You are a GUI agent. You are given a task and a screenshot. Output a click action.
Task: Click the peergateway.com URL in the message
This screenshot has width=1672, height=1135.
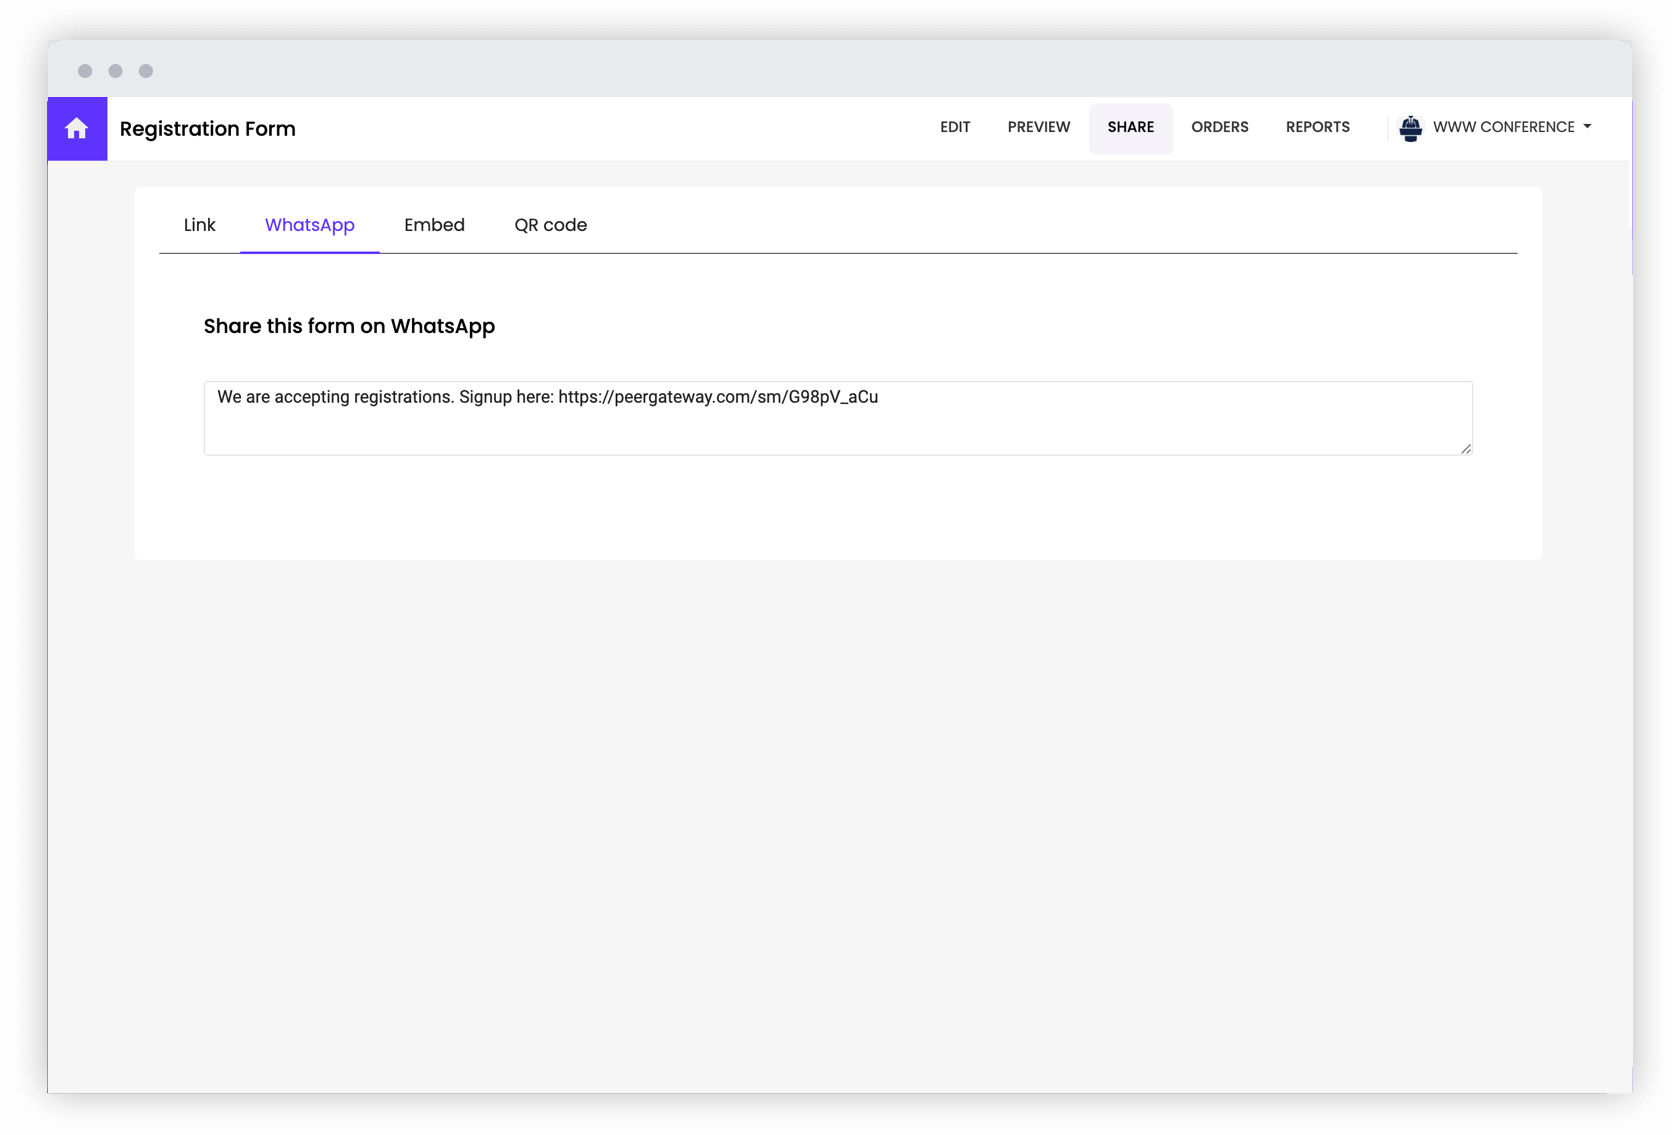(717, 397)
